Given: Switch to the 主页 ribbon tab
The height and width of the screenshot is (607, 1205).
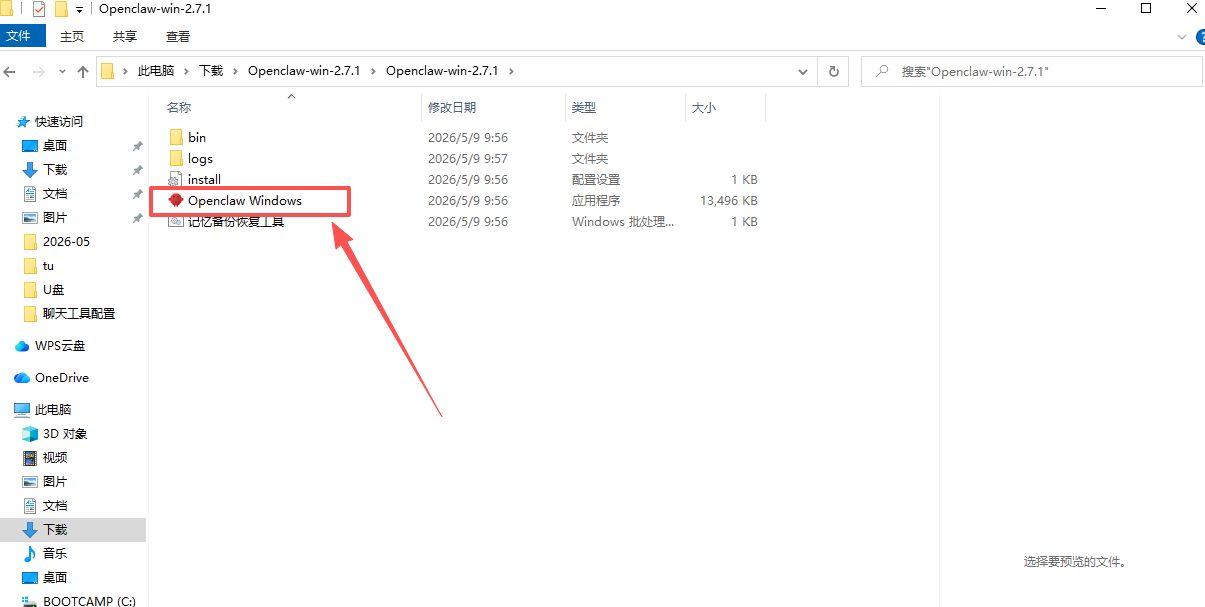Looking at the screenshot, I should click(72, 36).
